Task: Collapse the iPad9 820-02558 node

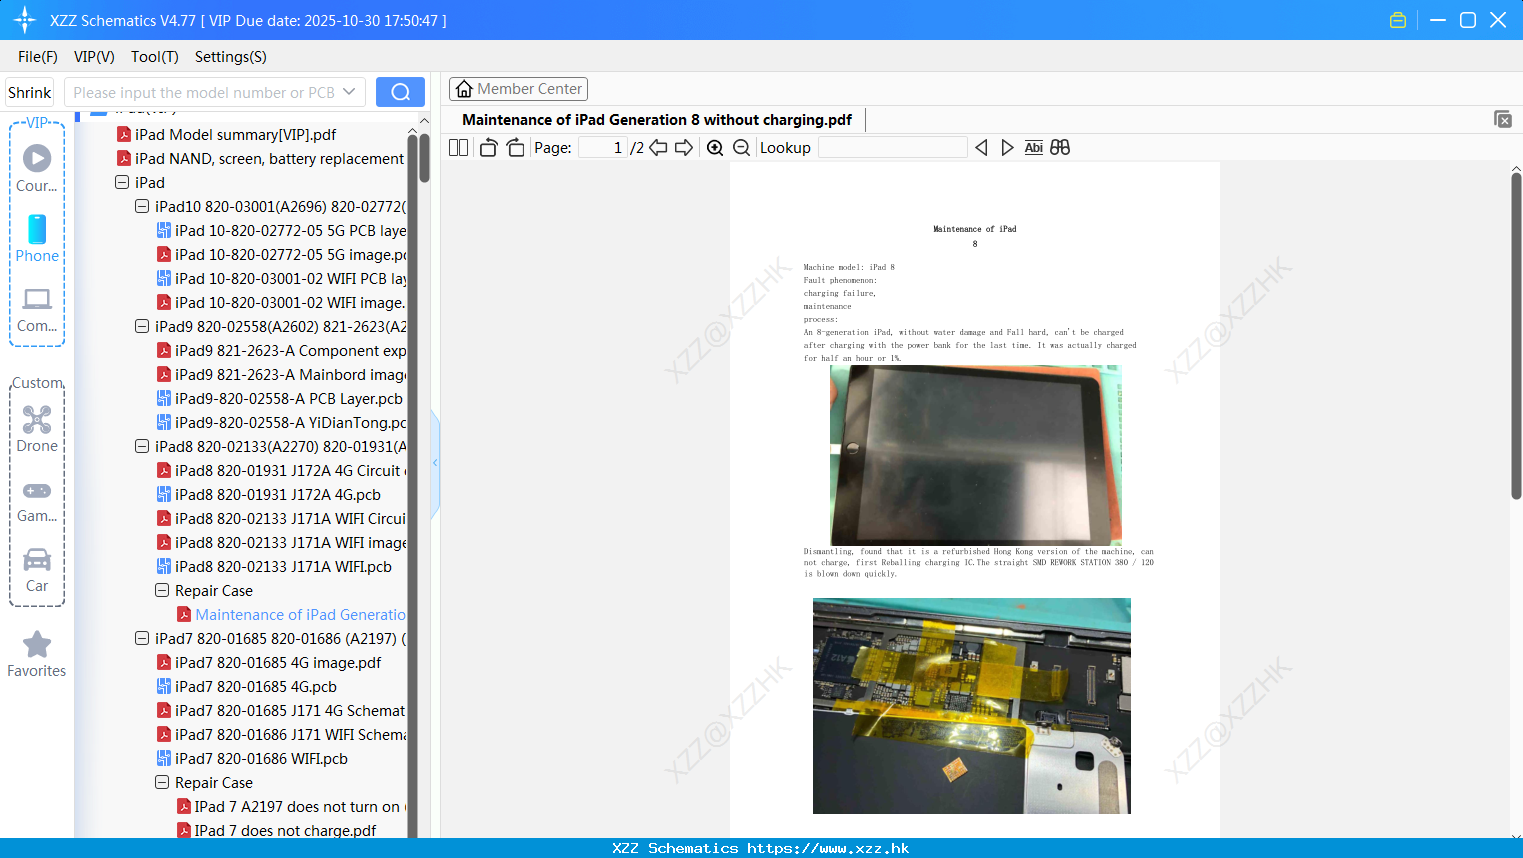Action: pos(142,326)
